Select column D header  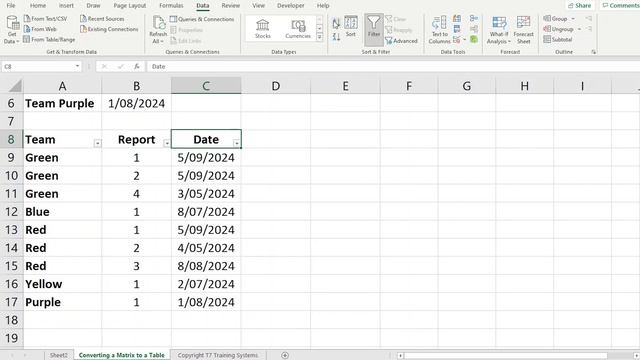[x=276, y=86]
